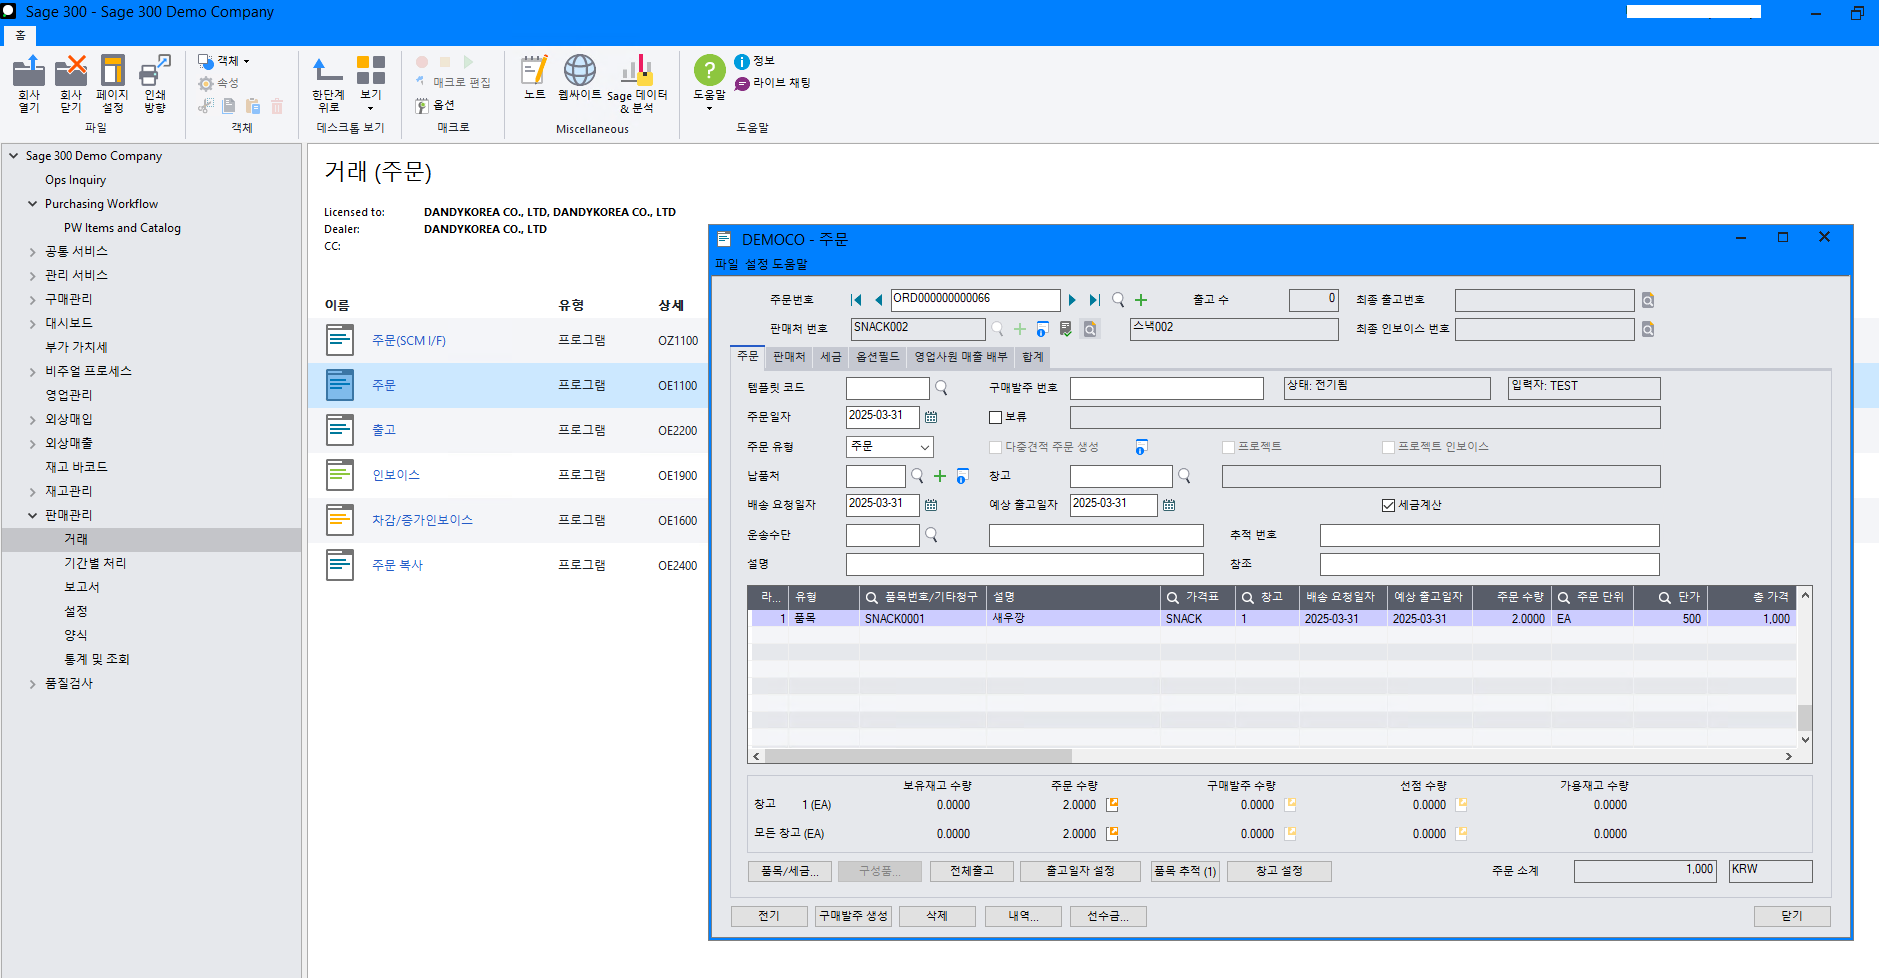Switch to the 옵션필드 tab
Viewport: 1879px width, 978px height.
(878, 357)
